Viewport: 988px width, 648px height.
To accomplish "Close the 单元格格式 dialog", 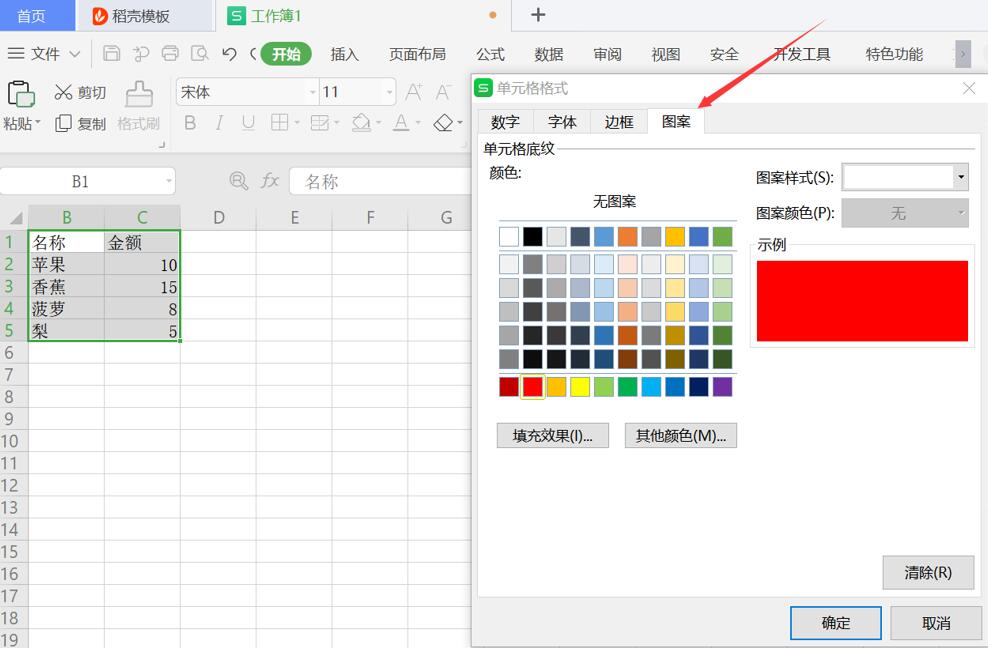I will point(969,88).
